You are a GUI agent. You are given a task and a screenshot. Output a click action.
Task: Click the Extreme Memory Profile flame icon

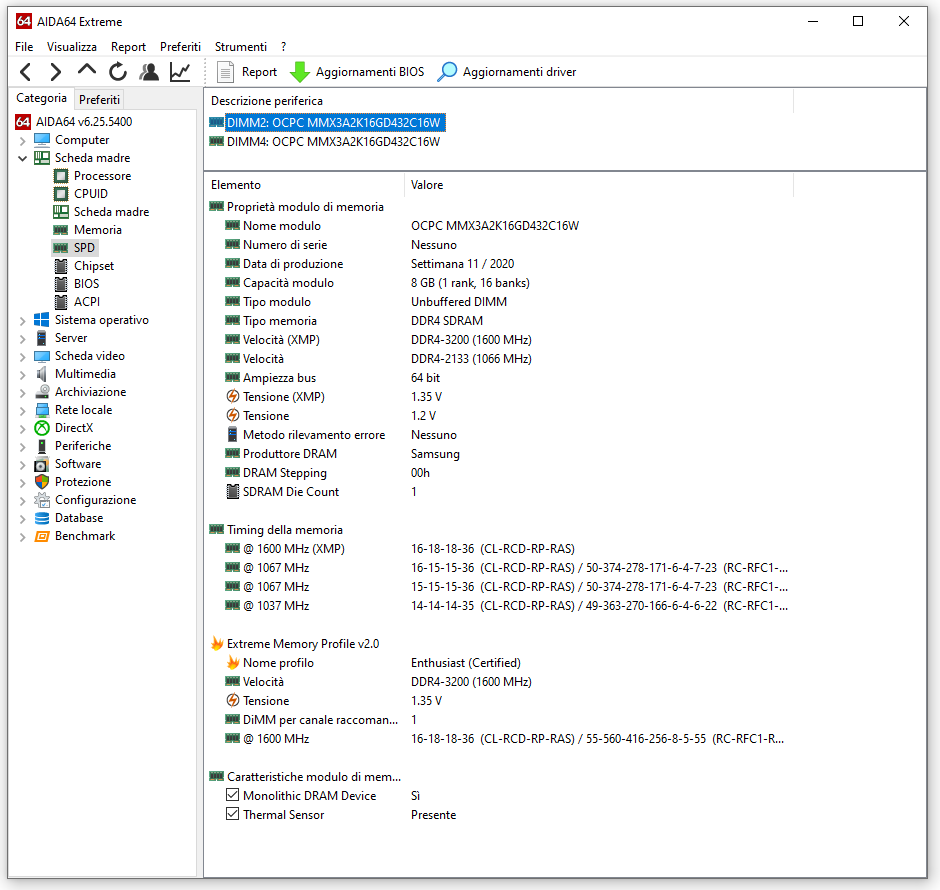(217, 644)
